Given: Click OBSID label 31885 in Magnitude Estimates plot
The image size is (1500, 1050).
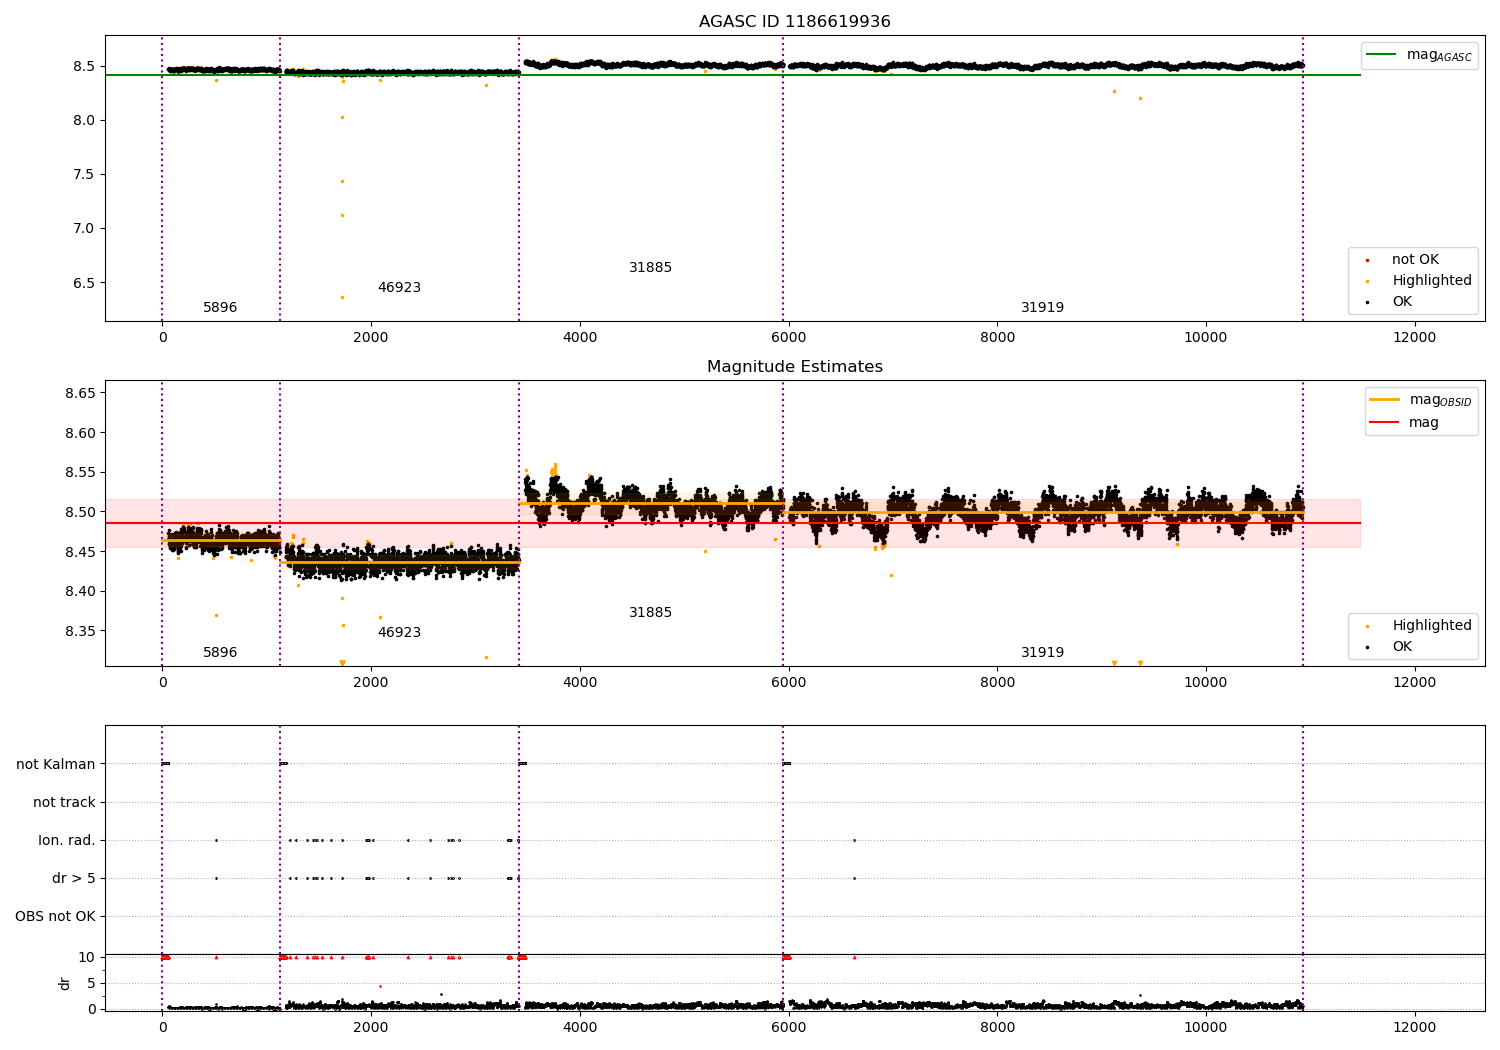Looking at the screenshot, I should coord(650,613).
